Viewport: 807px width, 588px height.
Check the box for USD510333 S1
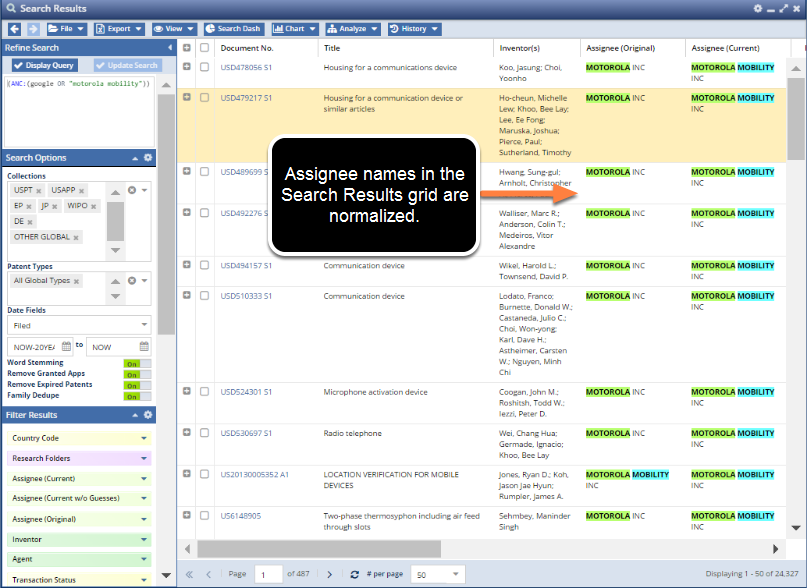click(x=204, y=296)
